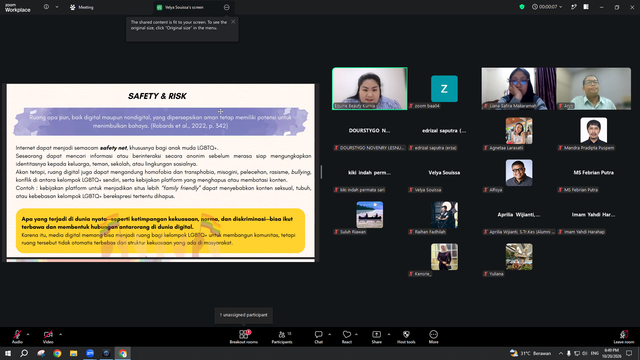Screen dimensions: 640x360
Task: Click the meeting timer clock icon
Action: pyautogui.click(x=535, y=7)
